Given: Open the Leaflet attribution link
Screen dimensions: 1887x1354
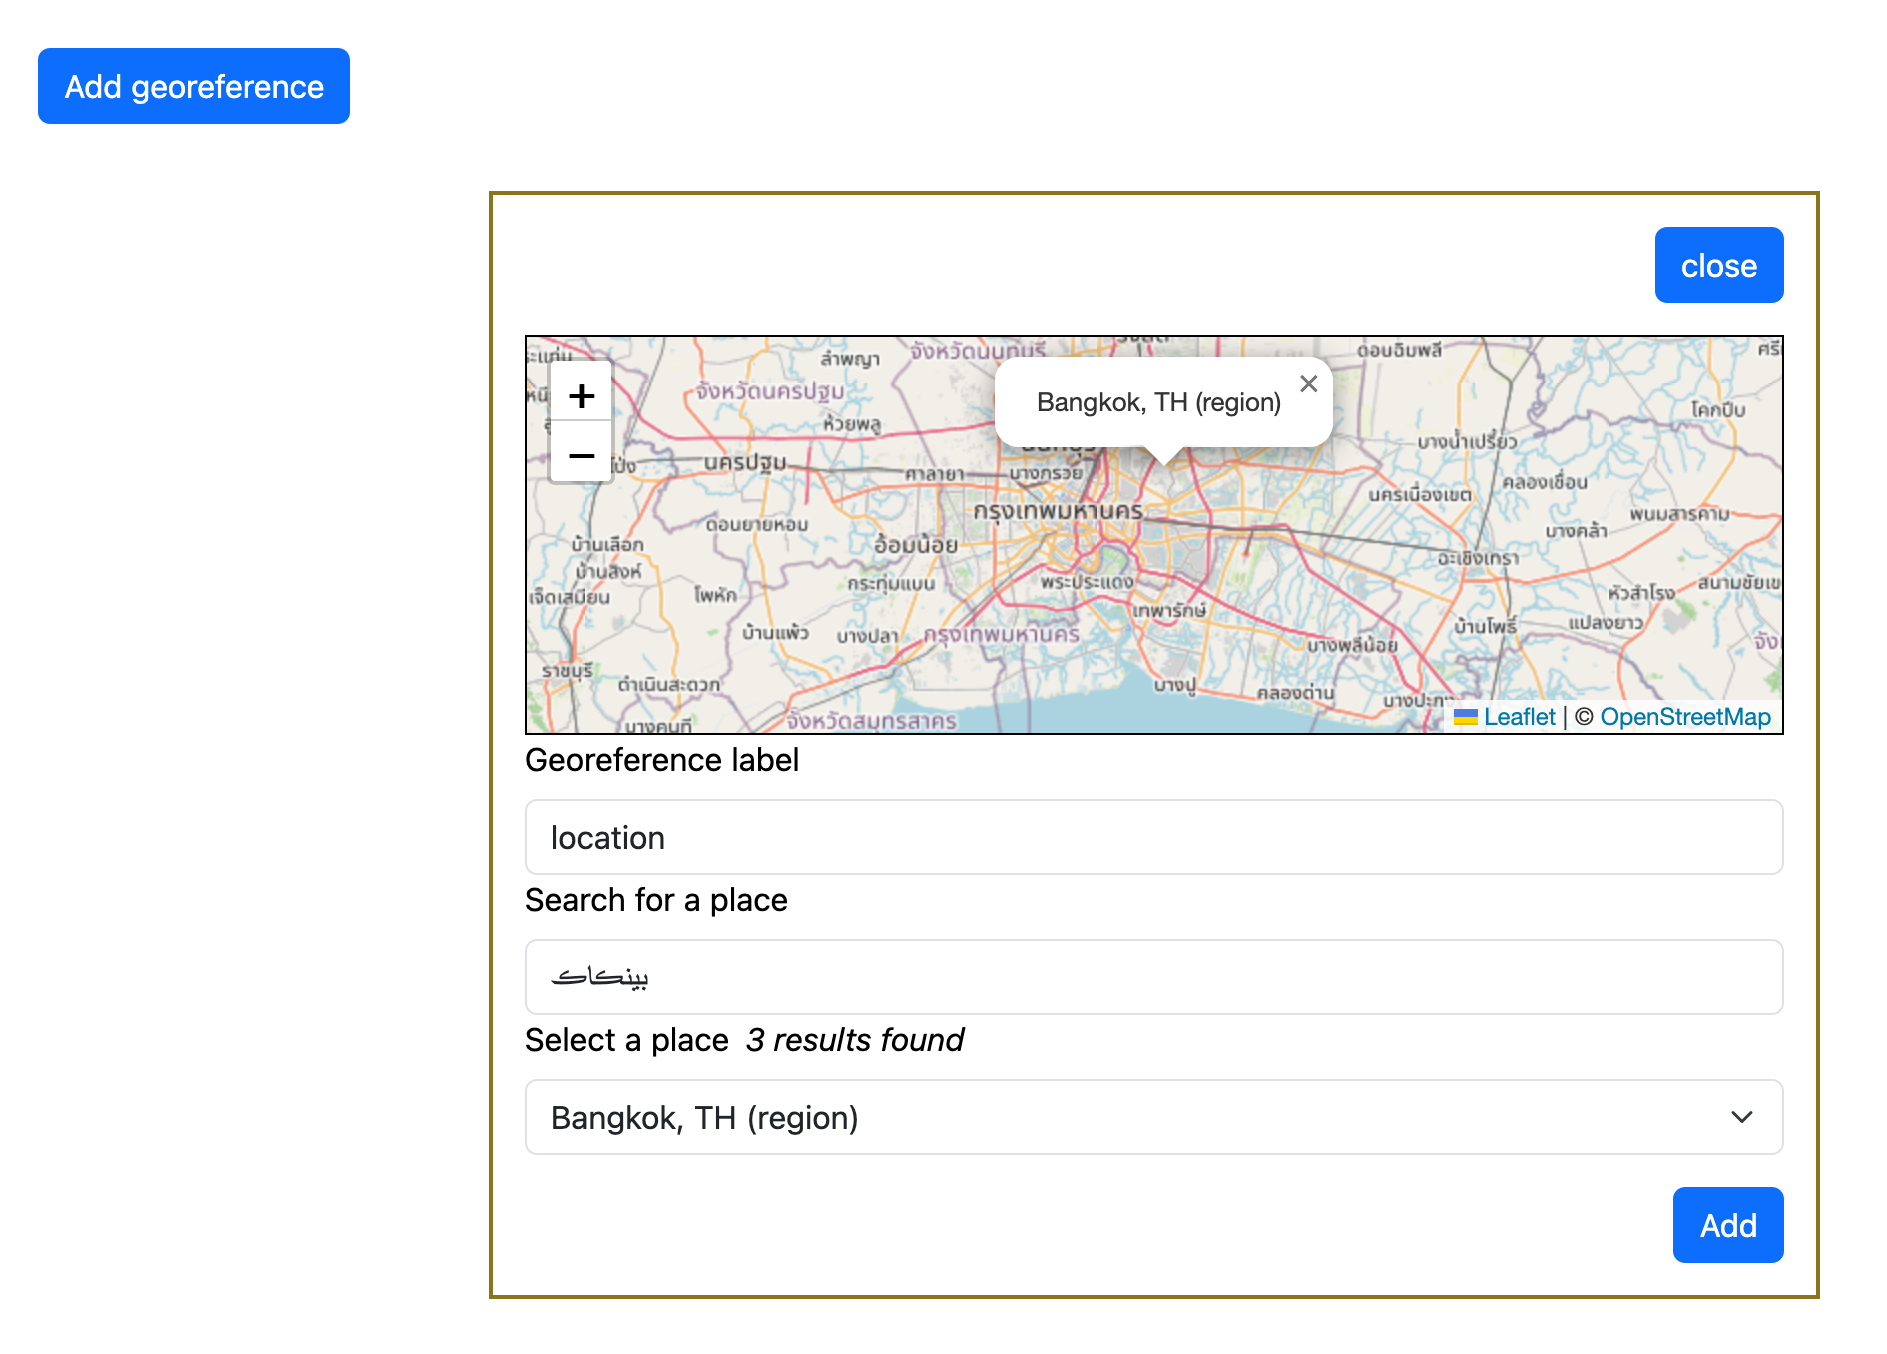Looking at the screenshot, I should 1519,717.
